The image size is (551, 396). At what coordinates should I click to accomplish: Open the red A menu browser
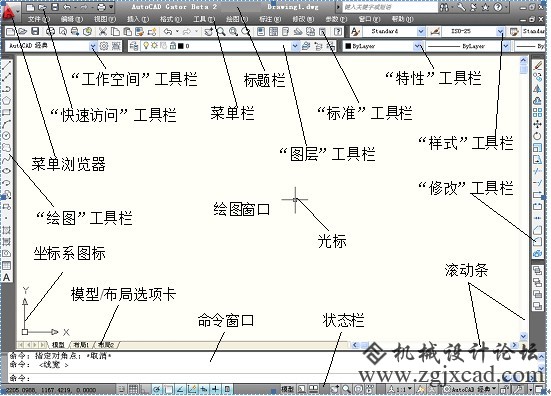tap(8, 12)
